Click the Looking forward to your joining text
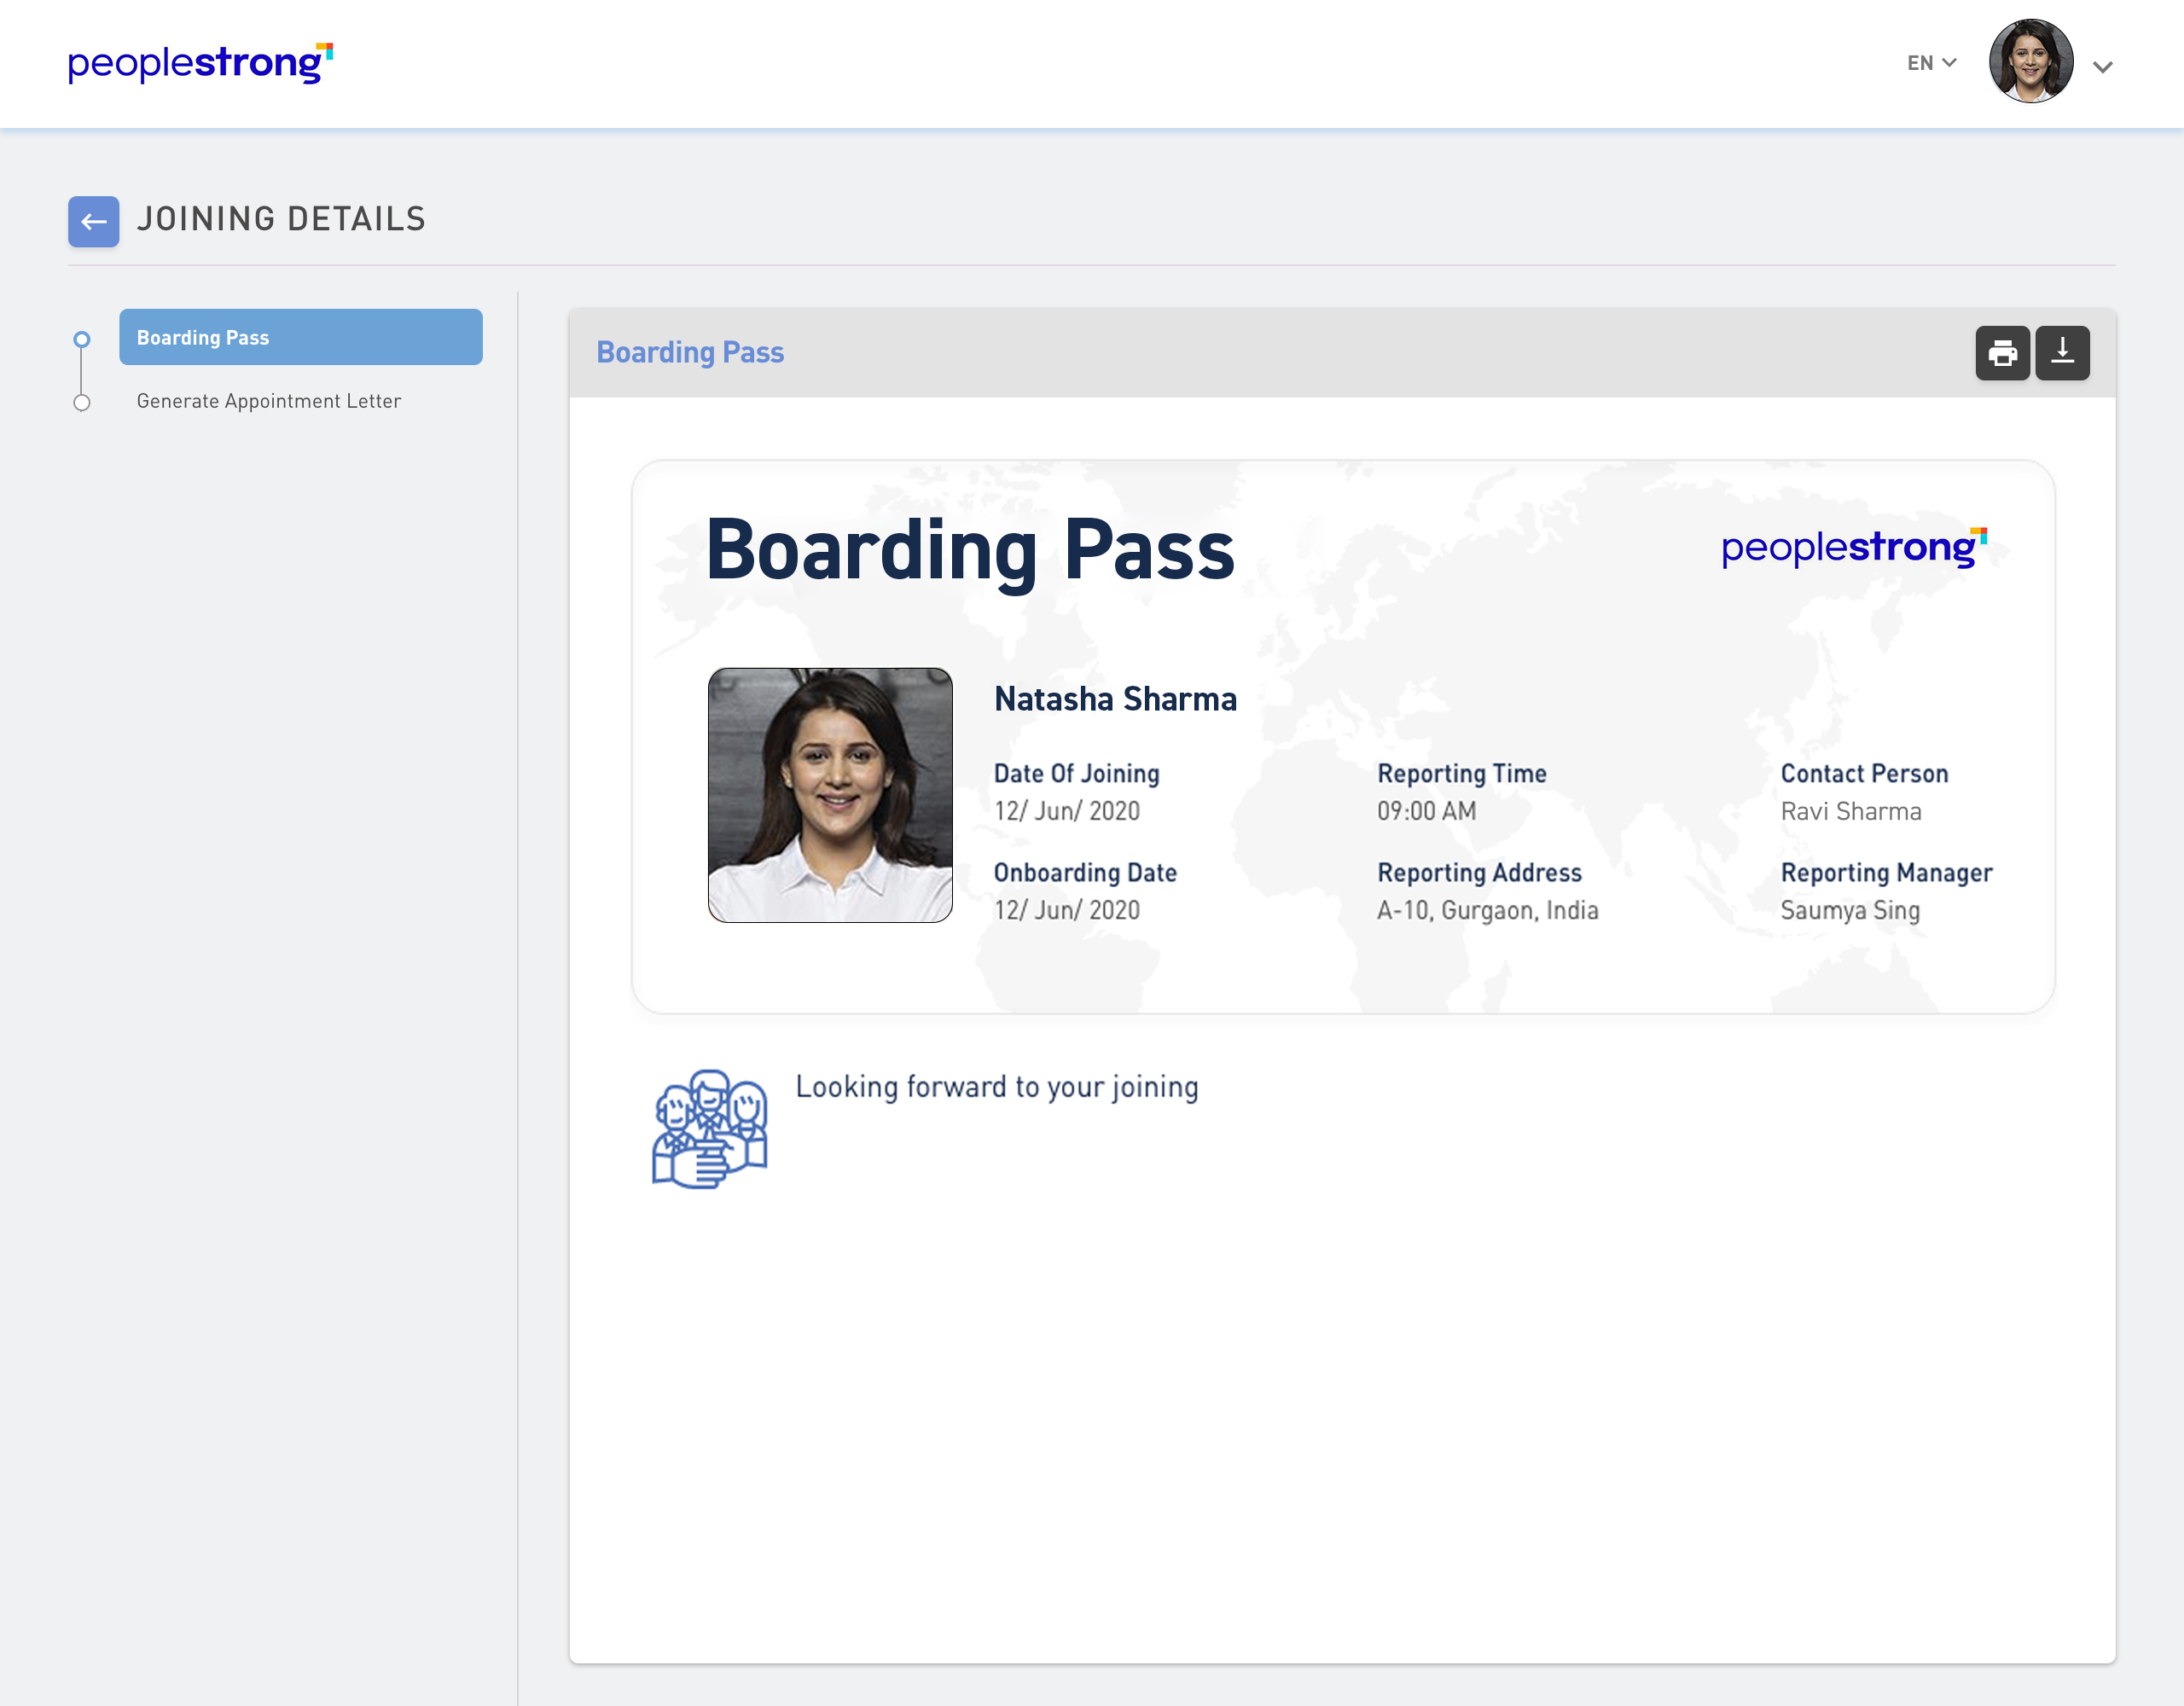 pyautogui.click(x=996, y=1087)
